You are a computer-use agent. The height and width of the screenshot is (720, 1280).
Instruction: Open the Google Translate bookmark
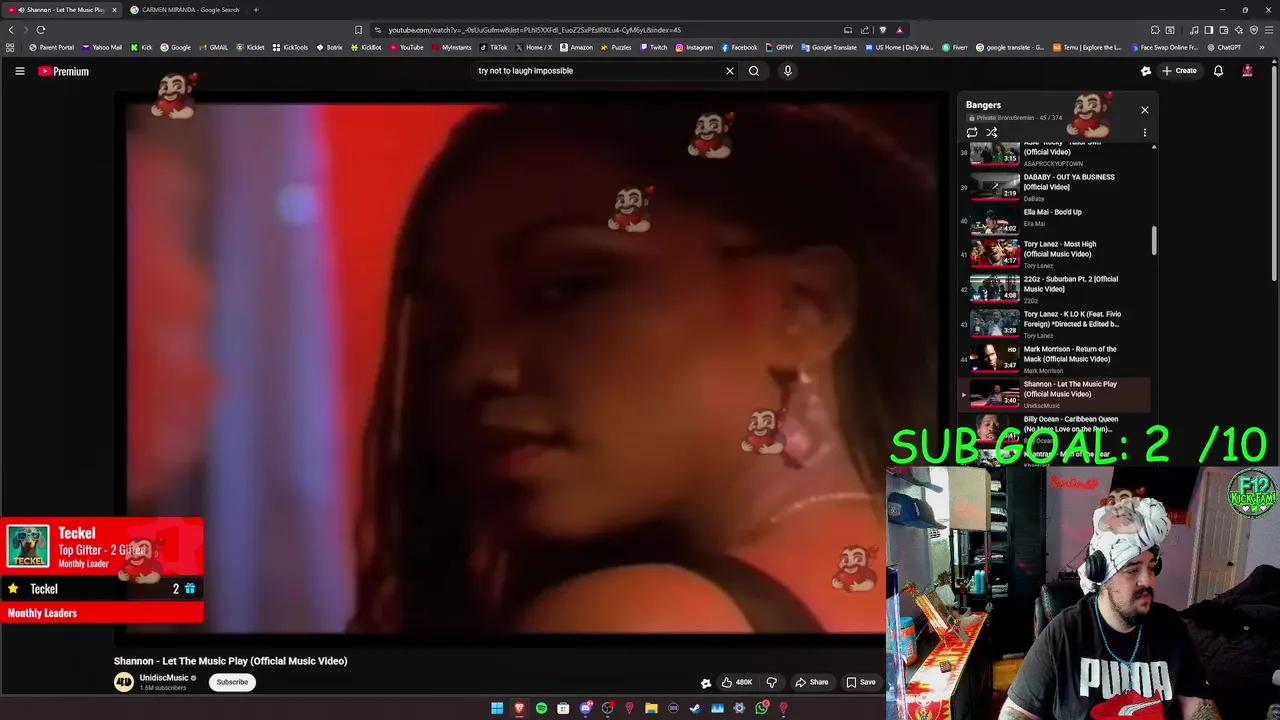click(829, 47)
